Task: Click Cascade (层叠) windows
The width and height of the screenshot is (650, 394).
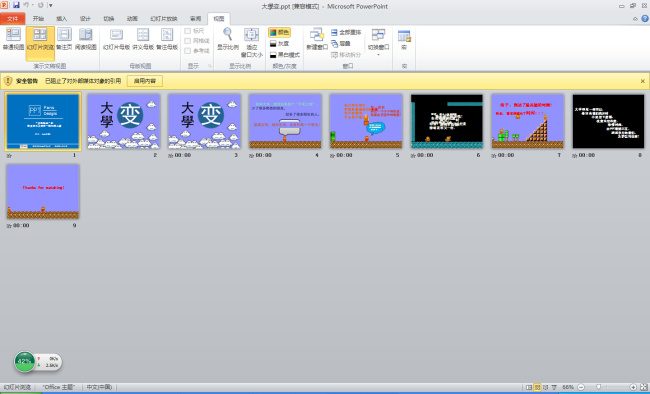Action: [341, 44]
